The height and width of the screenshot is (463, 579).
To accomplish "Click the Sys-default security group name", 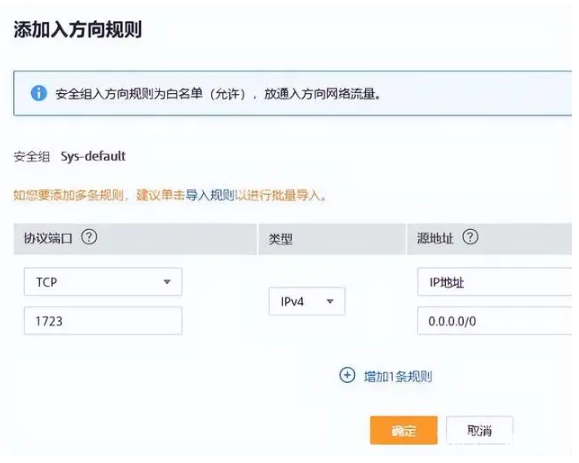I will coord(93,156).
